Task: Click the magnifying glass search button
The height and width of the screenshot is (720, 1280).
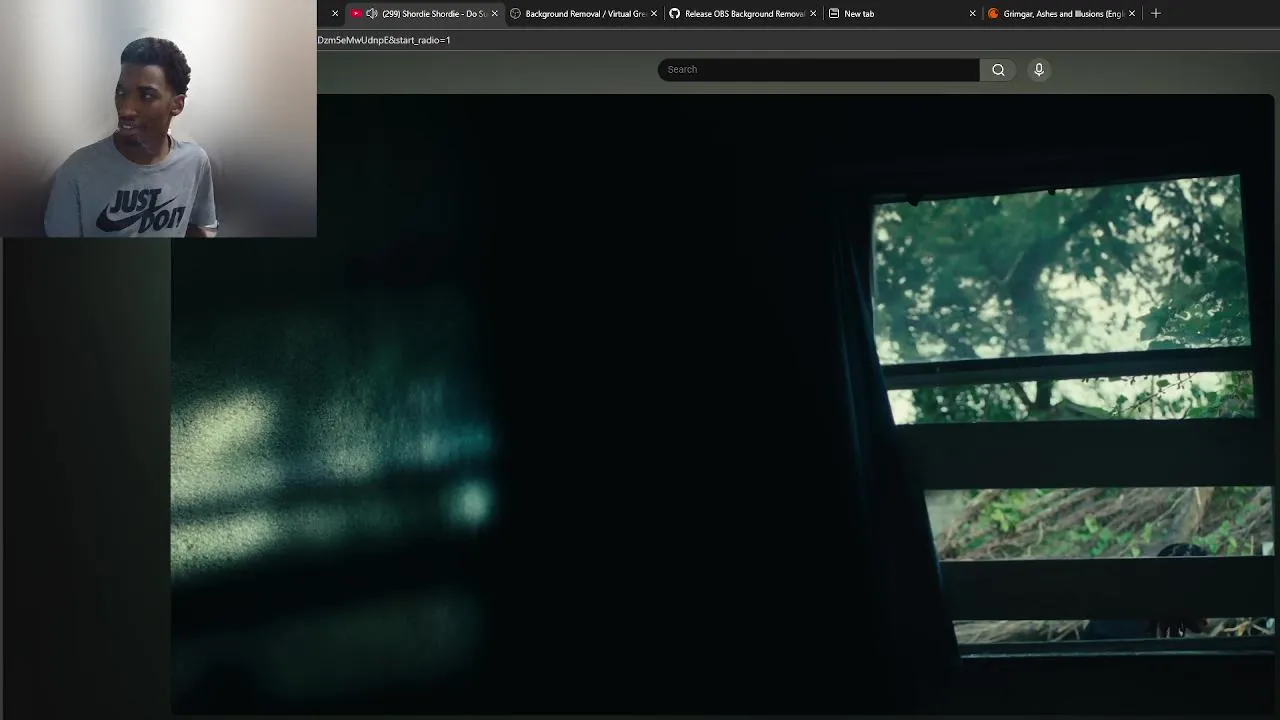Action: point(998,69)
